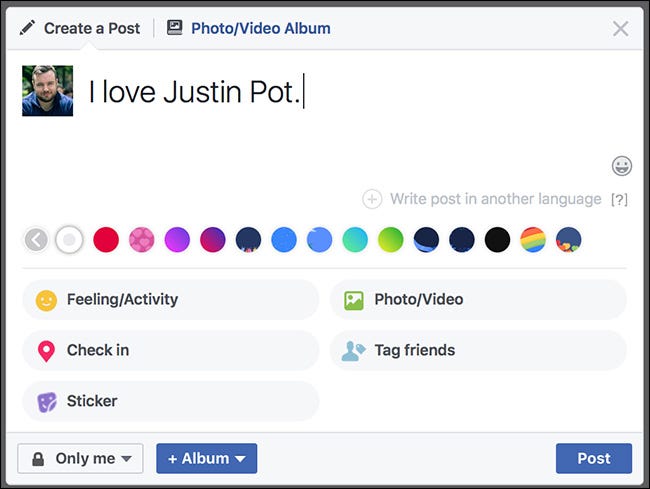Switch to the Create a Post tab
This screenshot has width=650, height=489.
pos(80,28)
